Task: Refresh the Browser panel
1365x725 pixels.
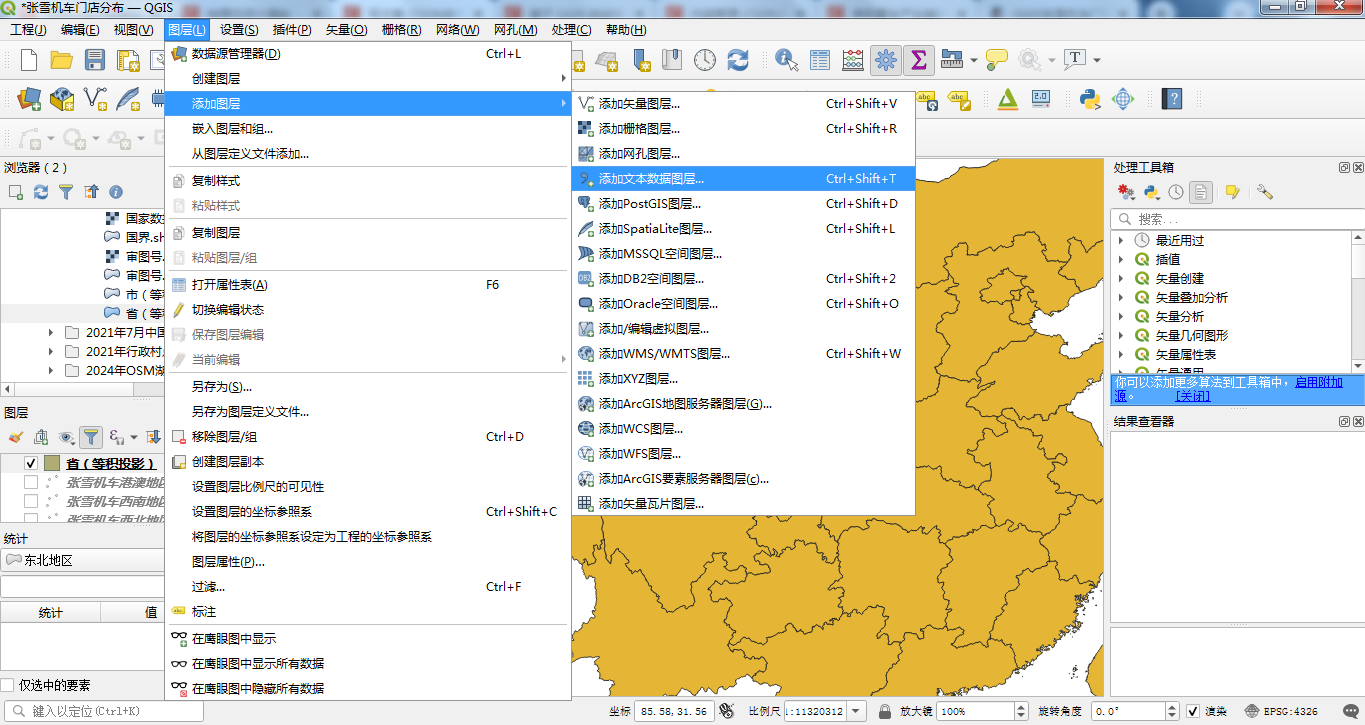Action: (41, 192)
